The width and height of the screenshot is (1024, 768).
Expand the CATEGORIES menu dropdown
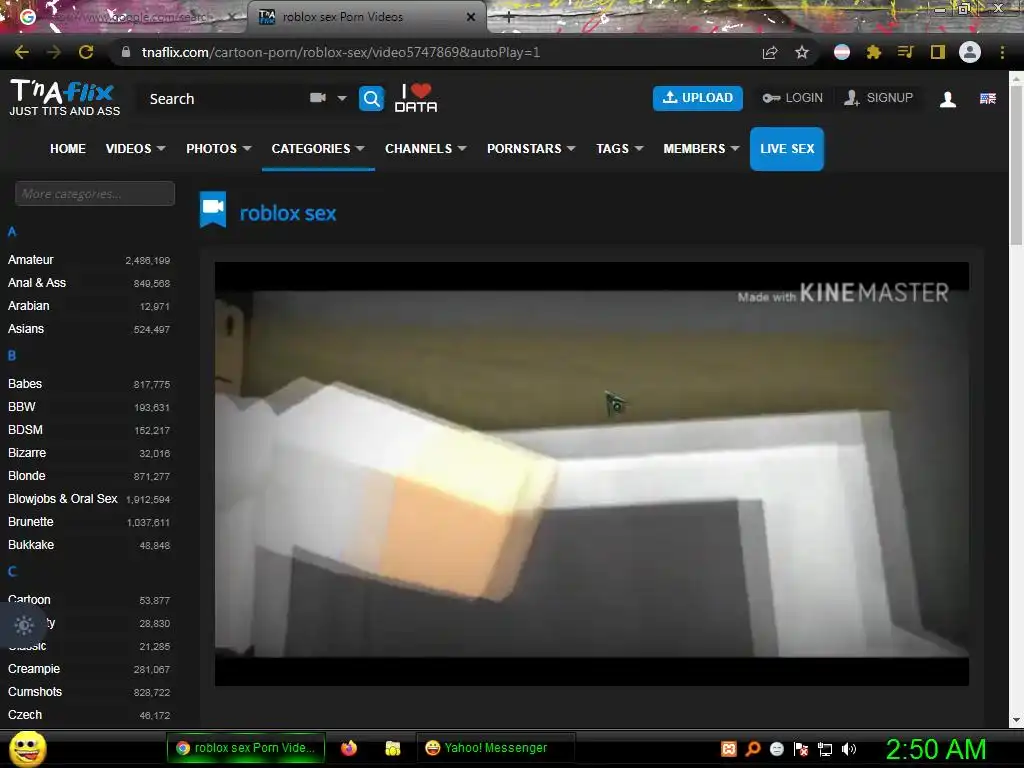(360, 149)
